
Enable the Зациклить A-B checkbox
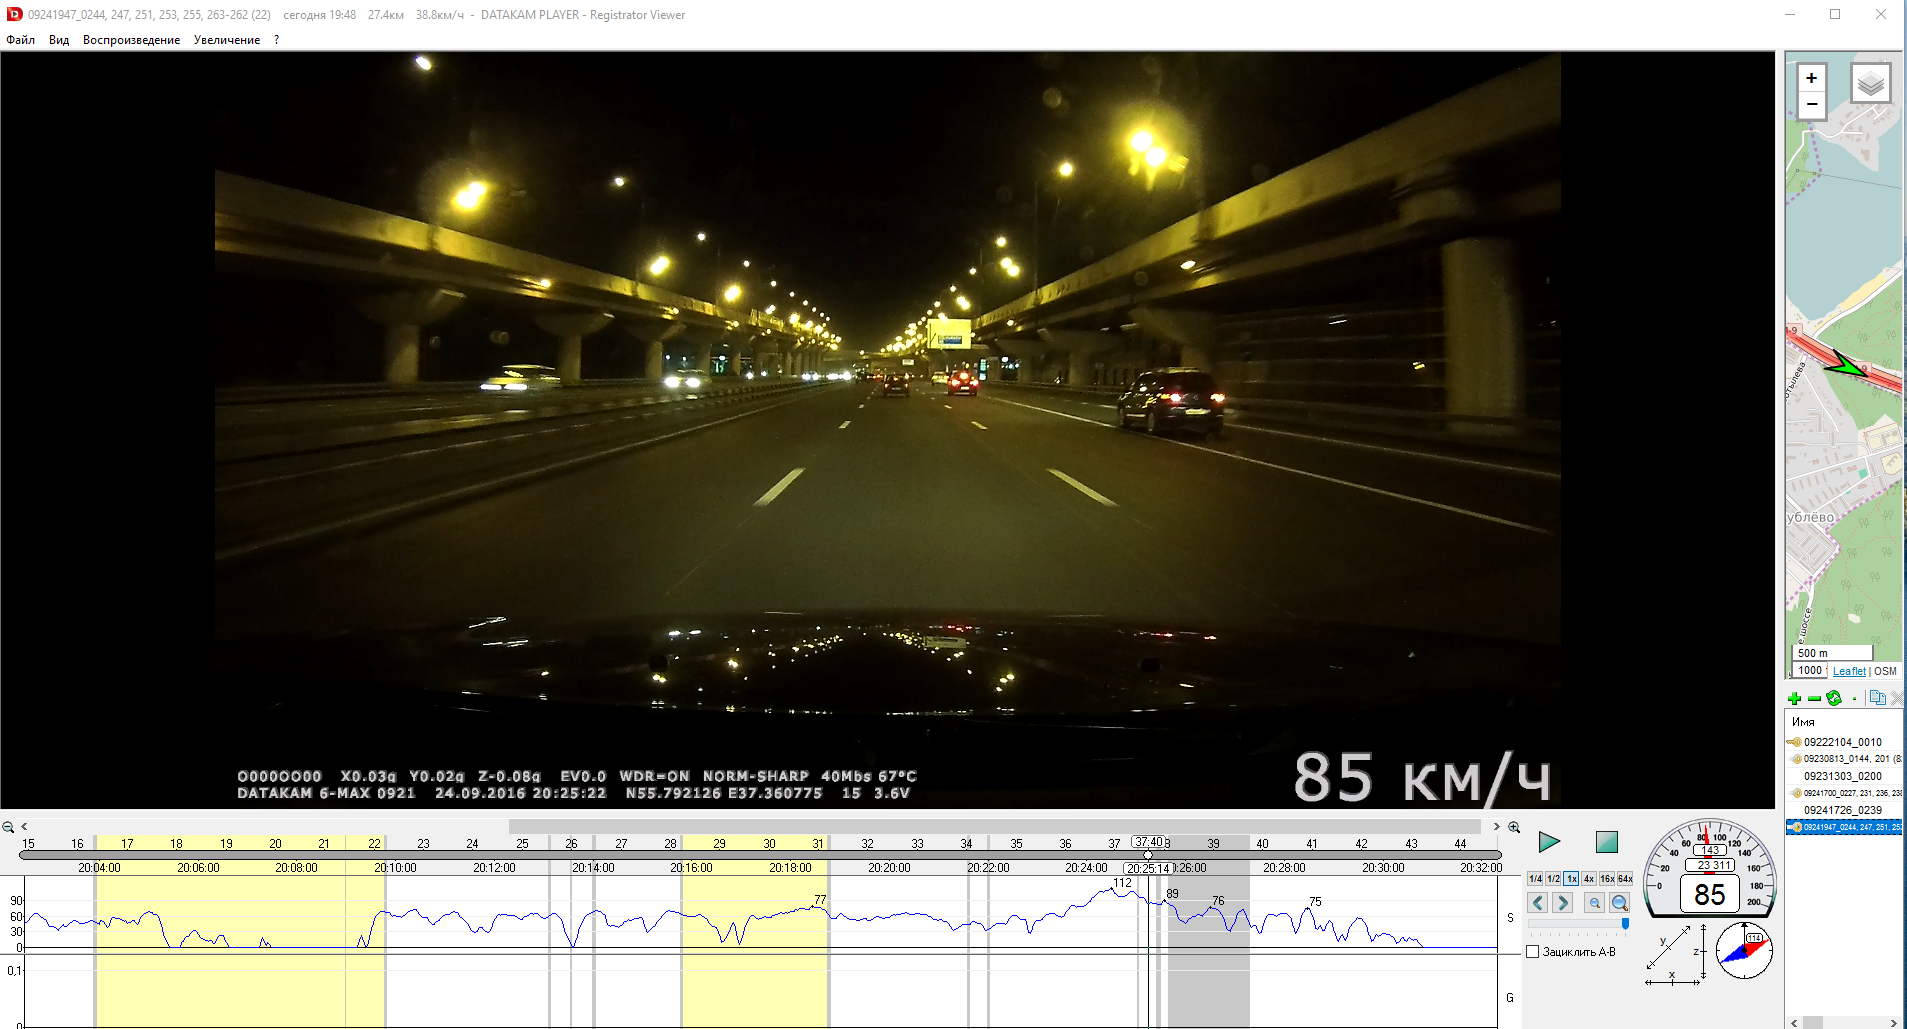(1533, 952)
